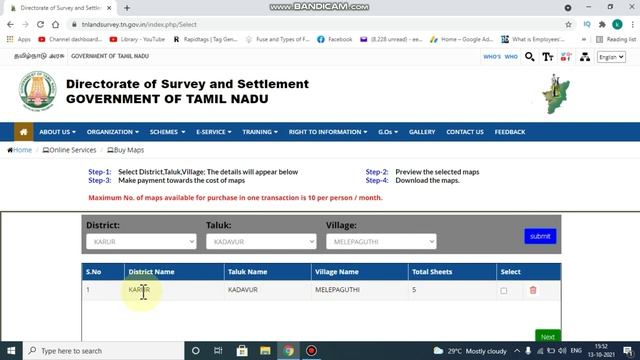Click the IQ extension icon

pos(587,24)
